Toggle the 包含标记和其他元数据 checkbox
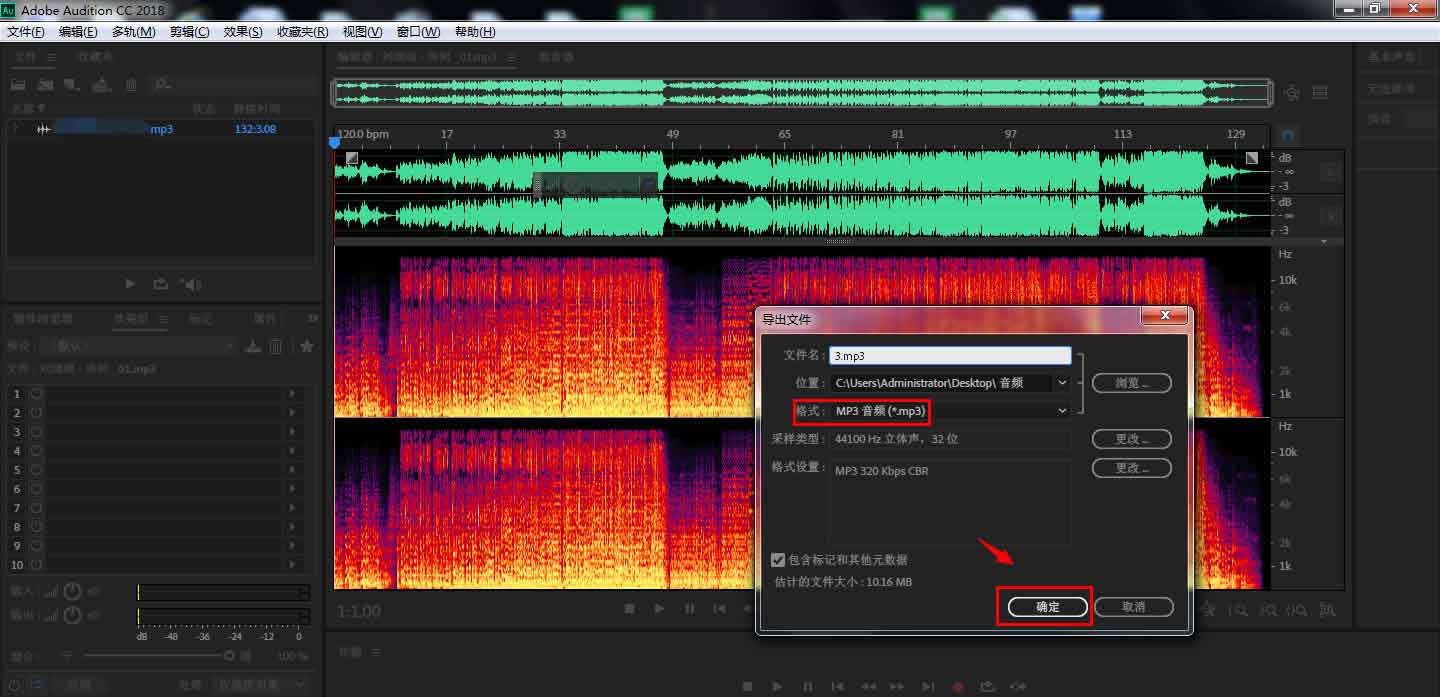 [x=778, y=560]
